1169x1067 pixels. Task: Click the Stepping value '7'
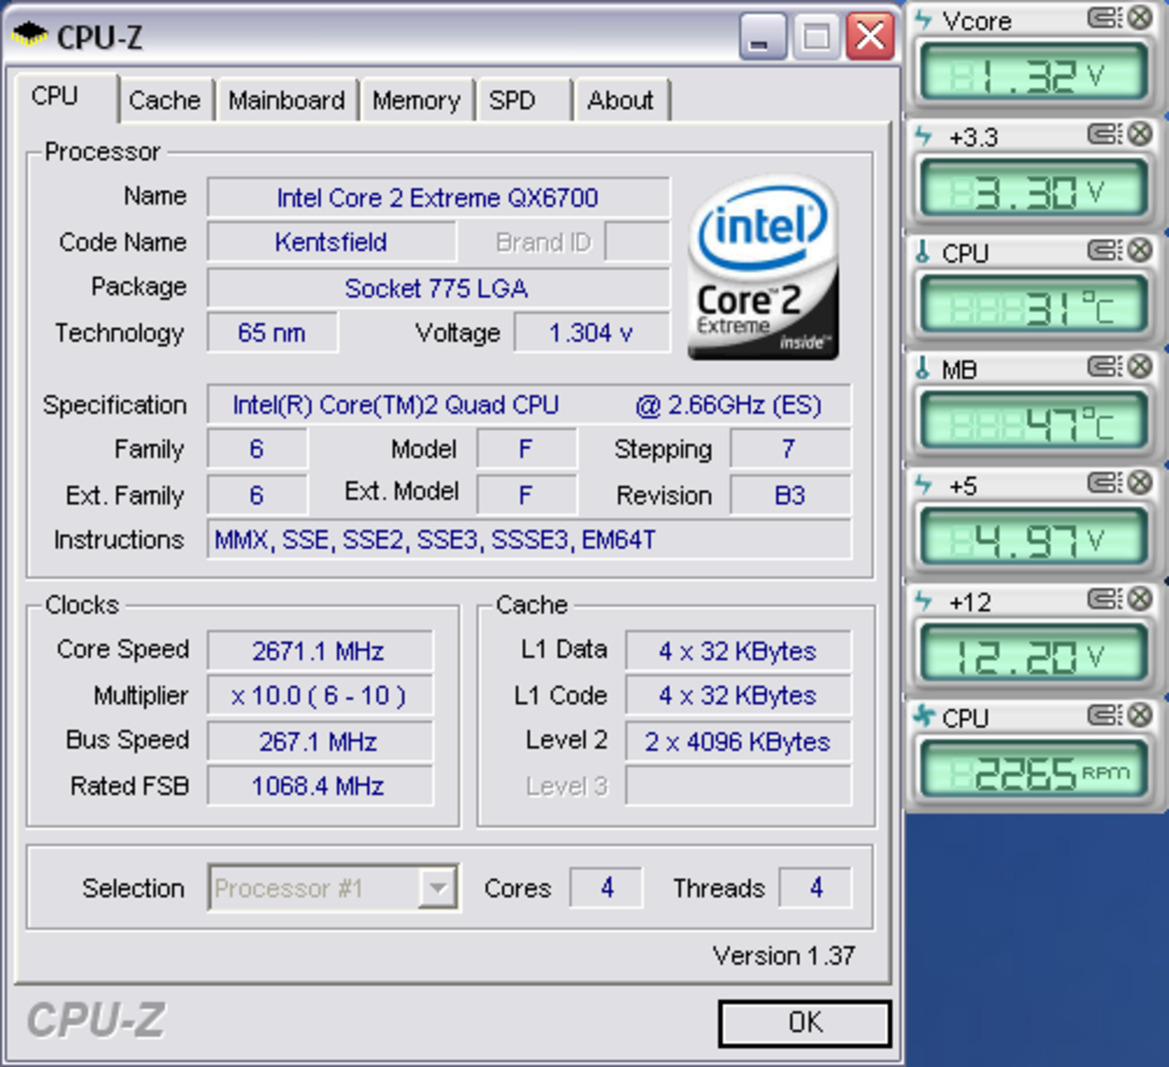pyautogui.click(x=790, y=450)
